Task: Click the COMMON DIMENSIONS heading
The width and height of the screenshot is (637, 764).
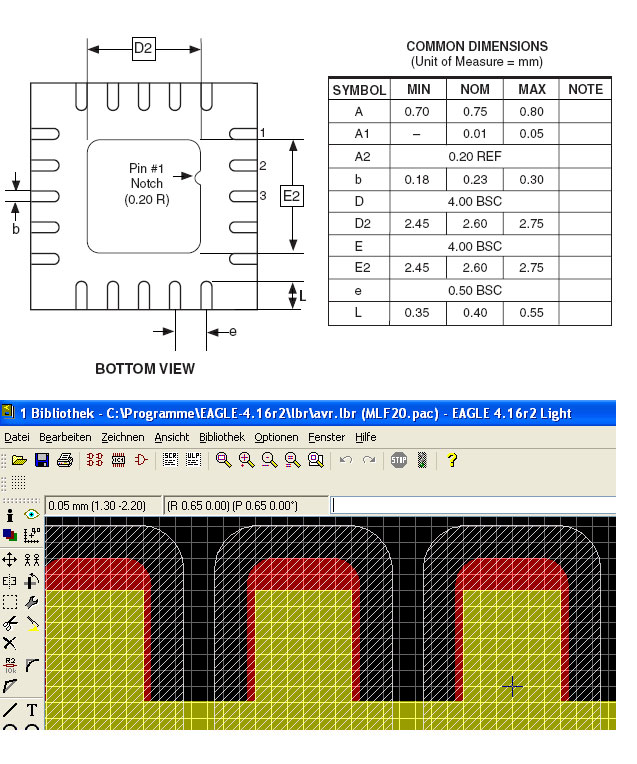Action: click(x=477, y=46)
